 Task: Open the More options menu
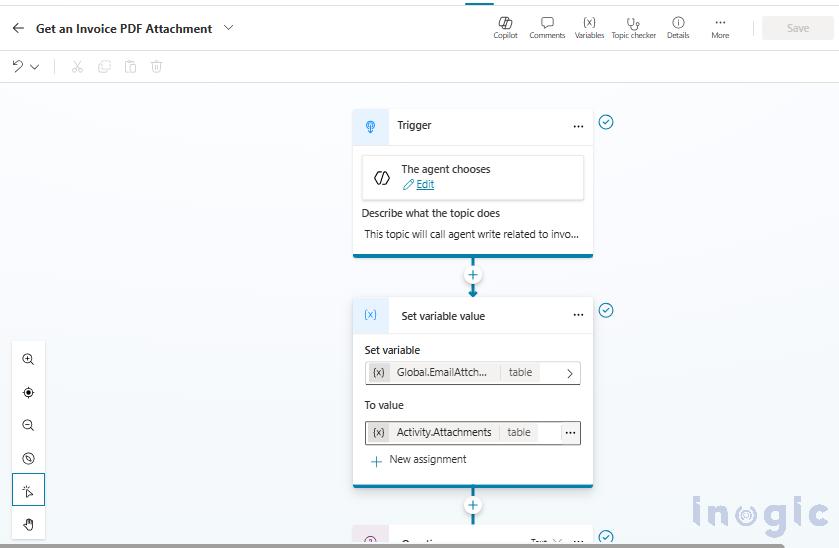pos(720,28)
